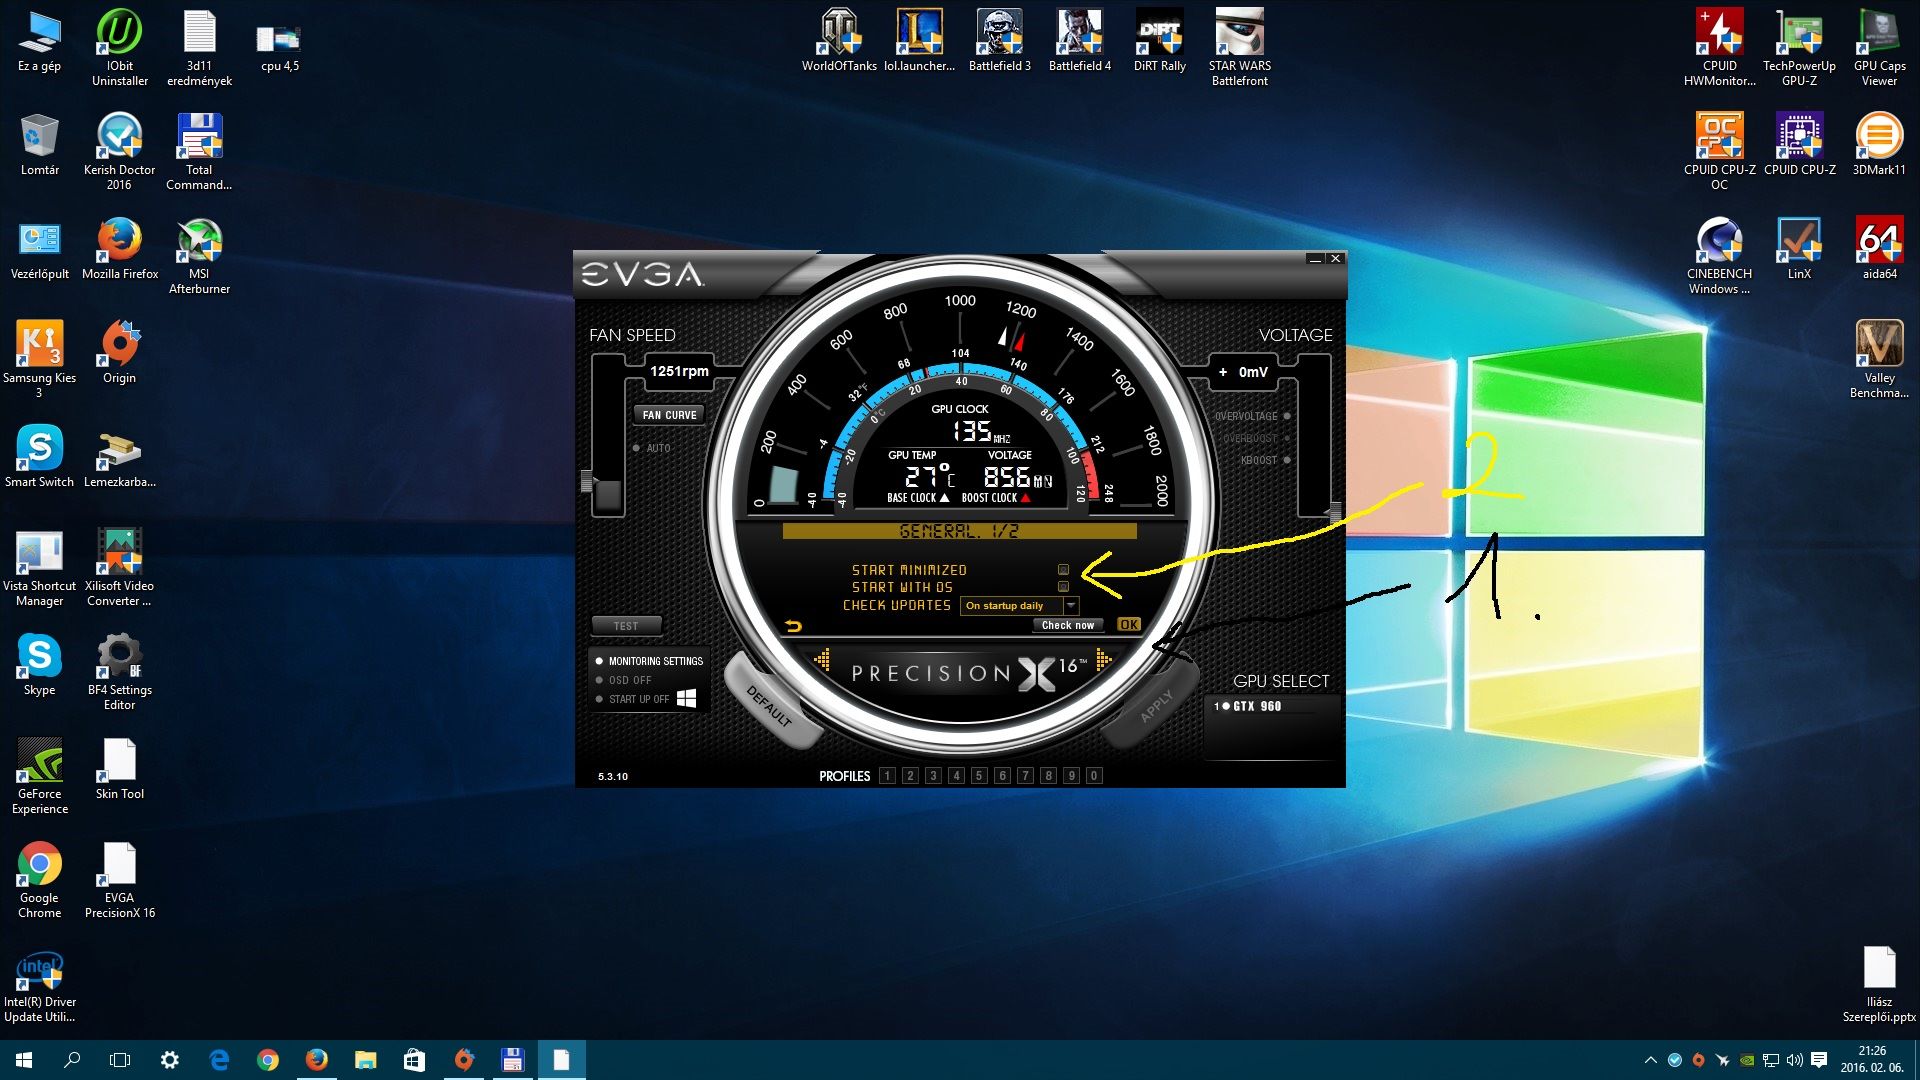Click right arrow beside Precision X logo

[1104, 659]
